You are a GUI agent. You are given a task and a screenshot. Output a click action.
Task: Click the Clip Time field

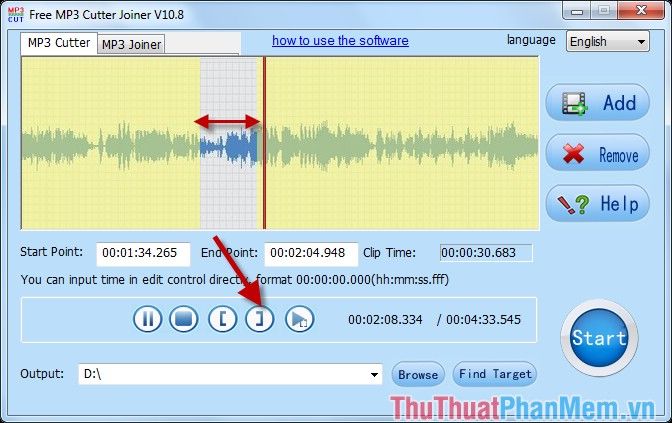(x=486, y=253)
